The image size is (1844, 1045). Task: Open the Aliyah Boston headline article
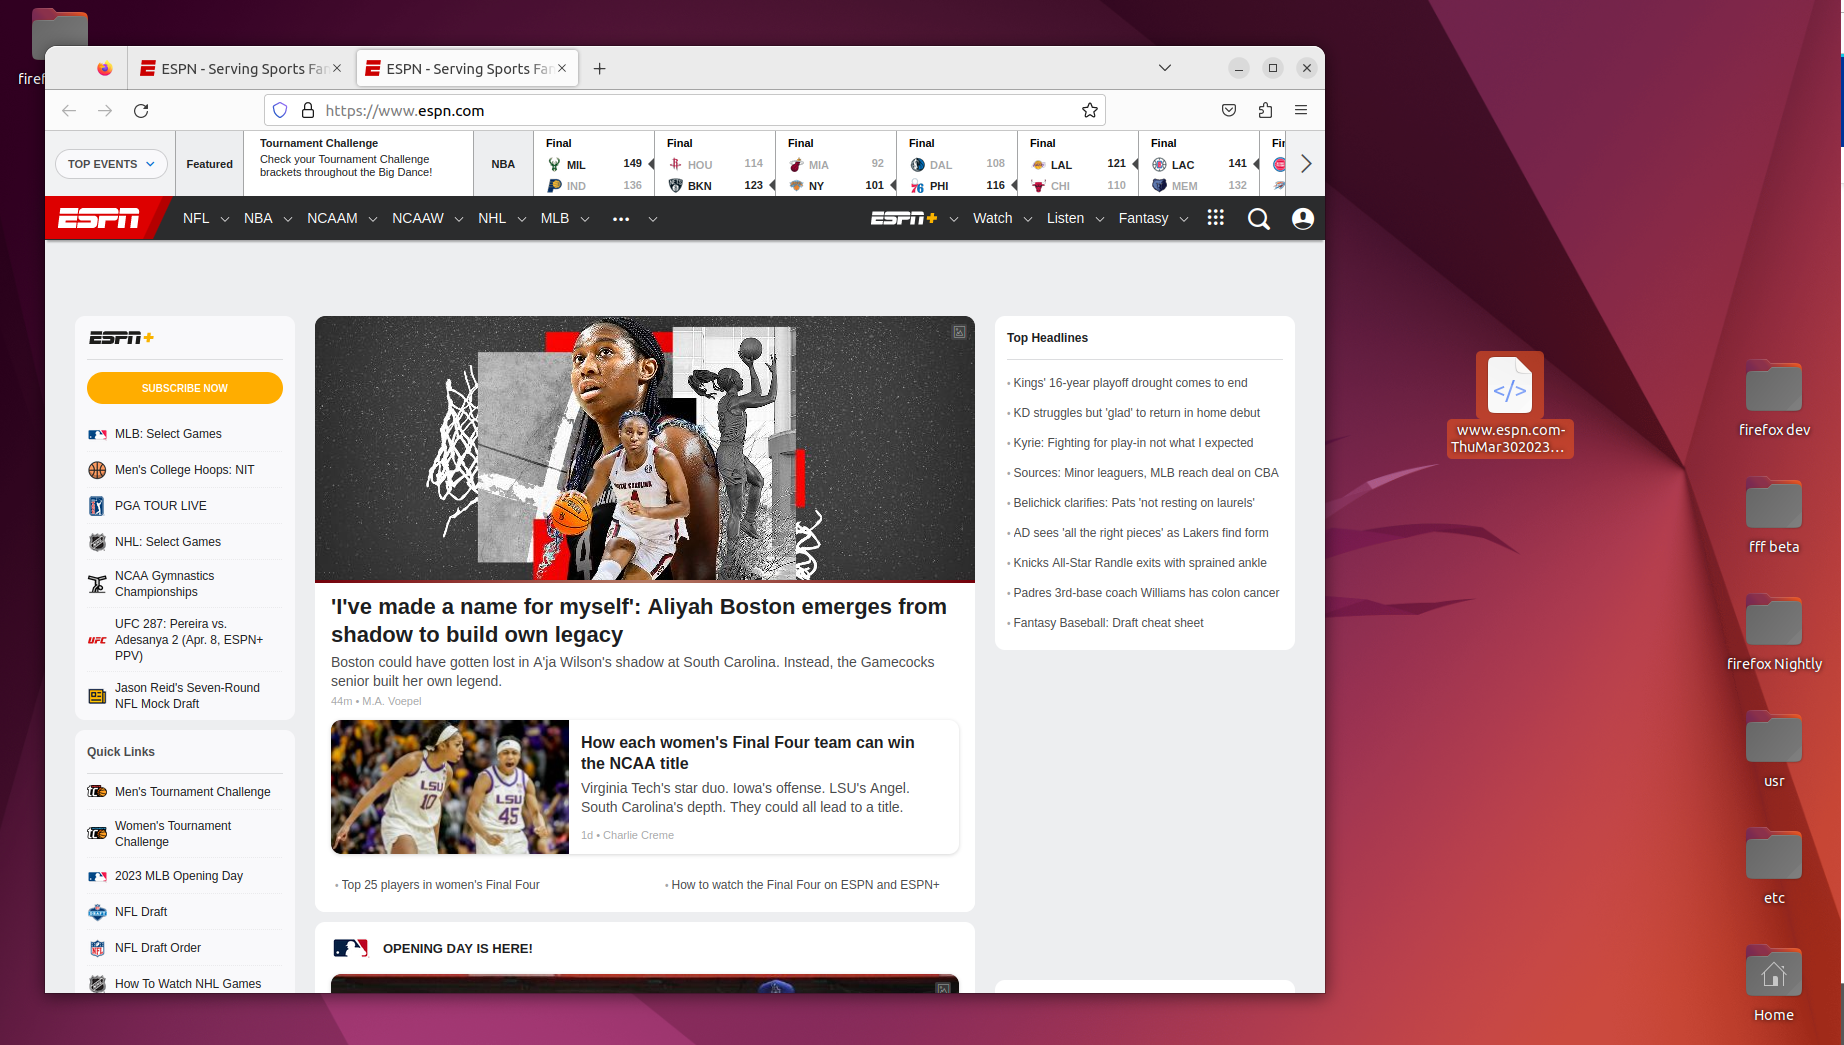click(x=639, y=620)
